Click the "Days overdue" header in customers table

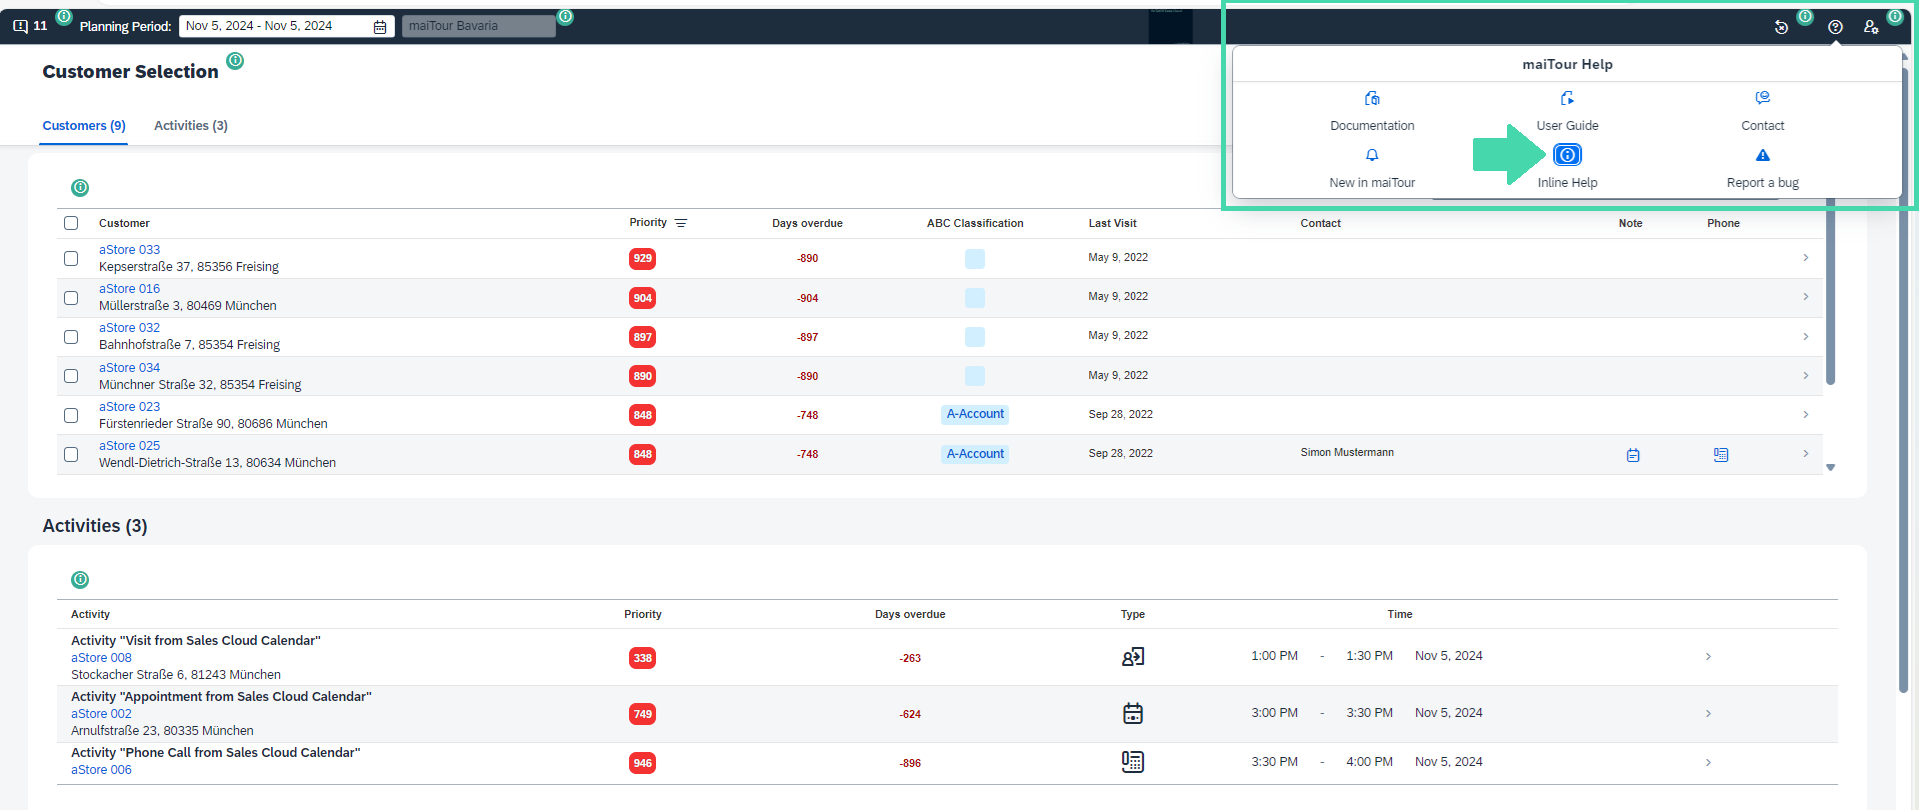pyautogui.click(x=807, y=223)
